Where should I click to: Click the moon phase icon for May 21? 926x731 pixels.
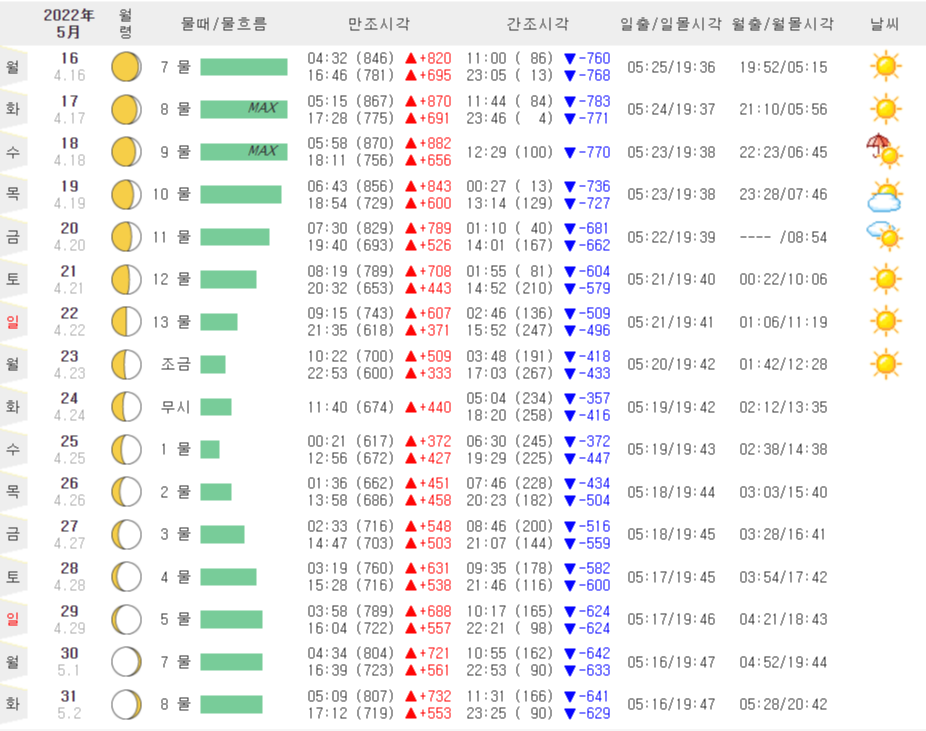click(x=126, y=279)
